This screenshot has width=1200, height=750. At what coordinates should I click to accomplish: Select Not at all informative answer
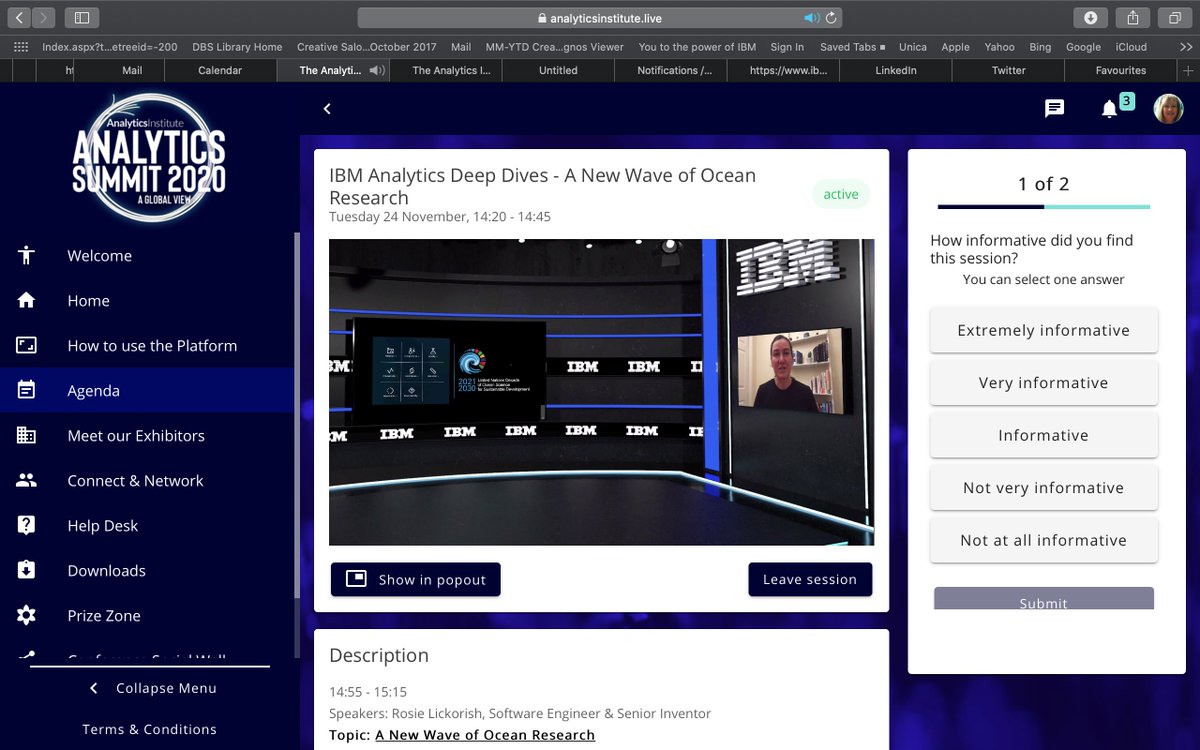click(x=1044, y=540)
